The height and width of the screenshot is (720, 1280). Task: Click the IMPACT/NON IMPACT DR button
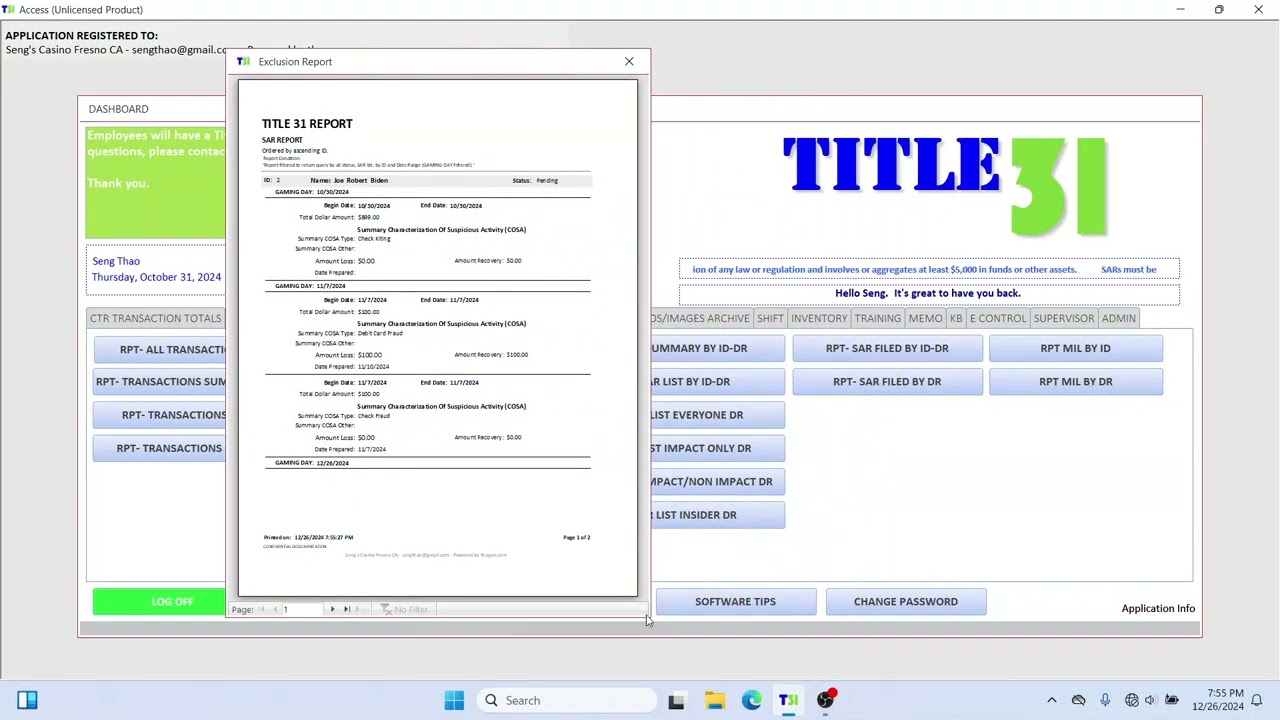(717, 481)
